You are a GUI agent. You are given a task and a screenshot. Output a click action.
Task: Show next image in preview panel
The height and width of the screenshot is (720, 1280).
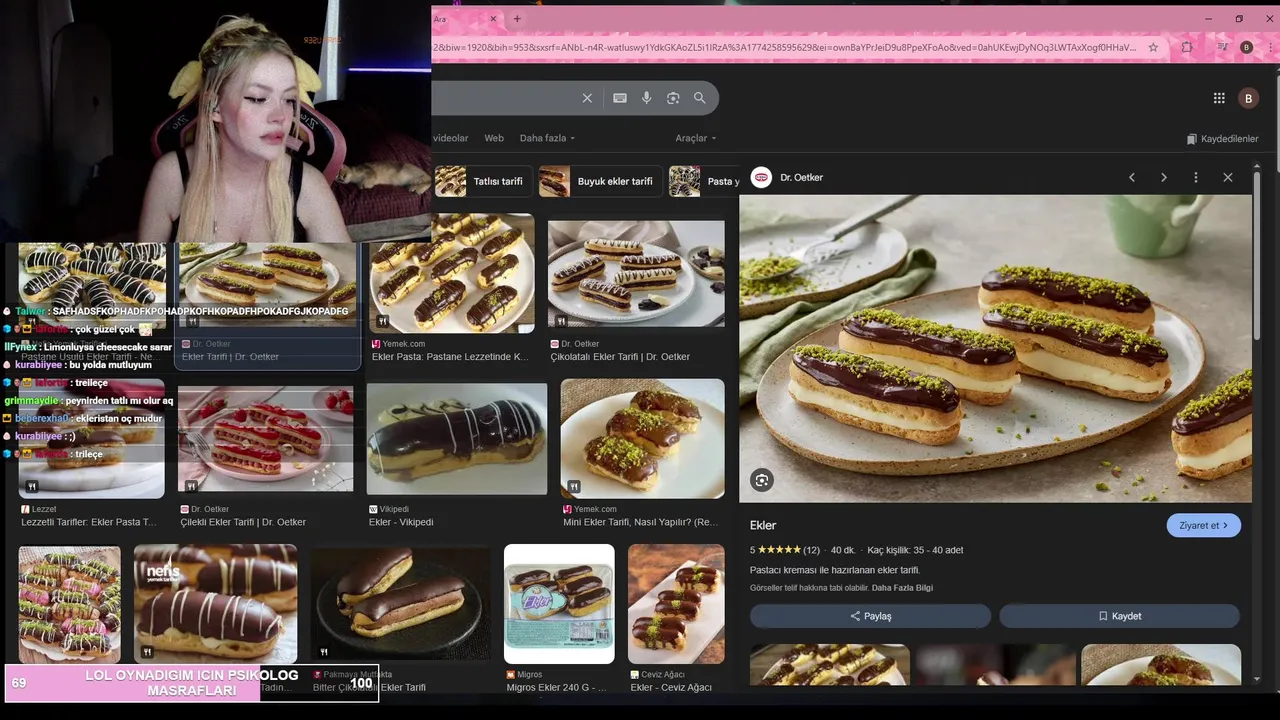point(1164,177)
